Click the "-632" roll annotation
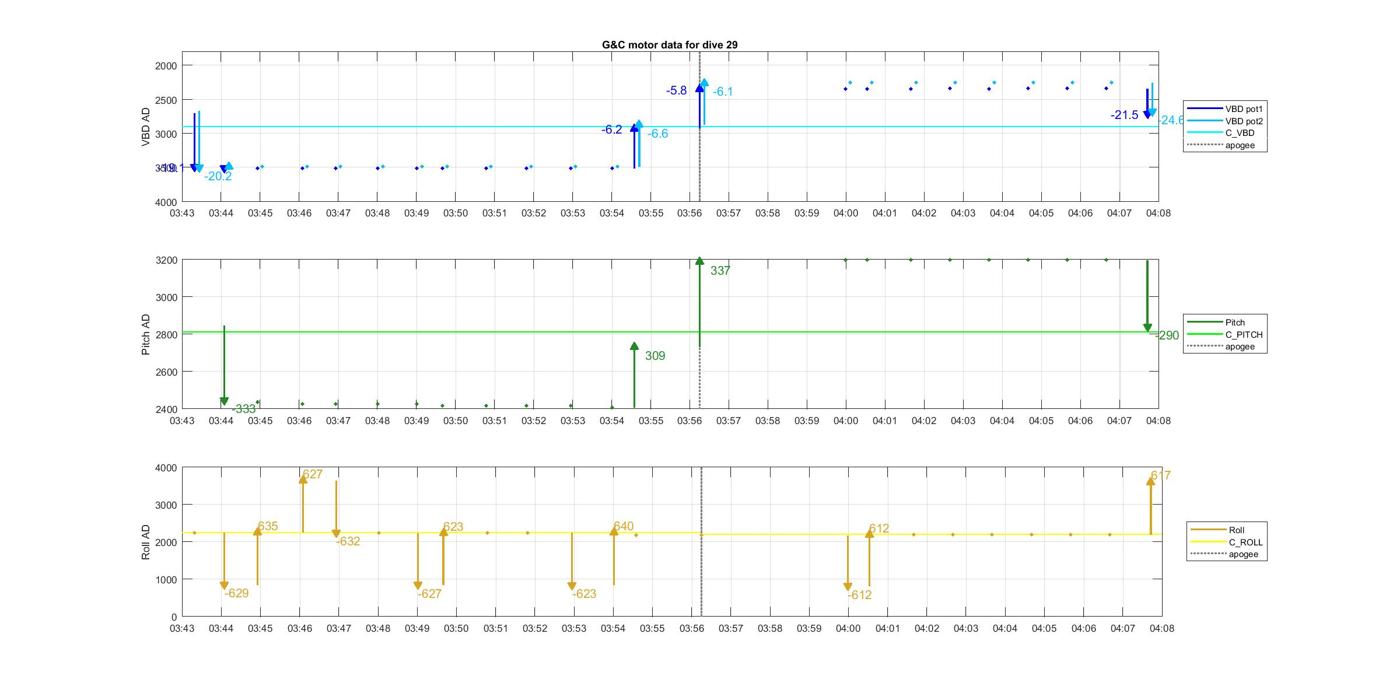 pos(348,541)
